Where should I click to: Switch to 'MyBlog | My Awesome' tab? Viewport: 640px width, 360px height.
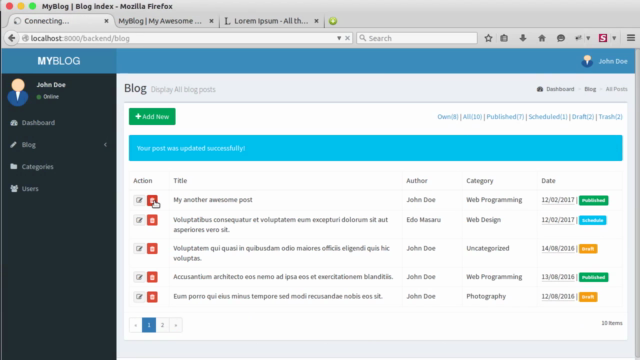[160, 21]
